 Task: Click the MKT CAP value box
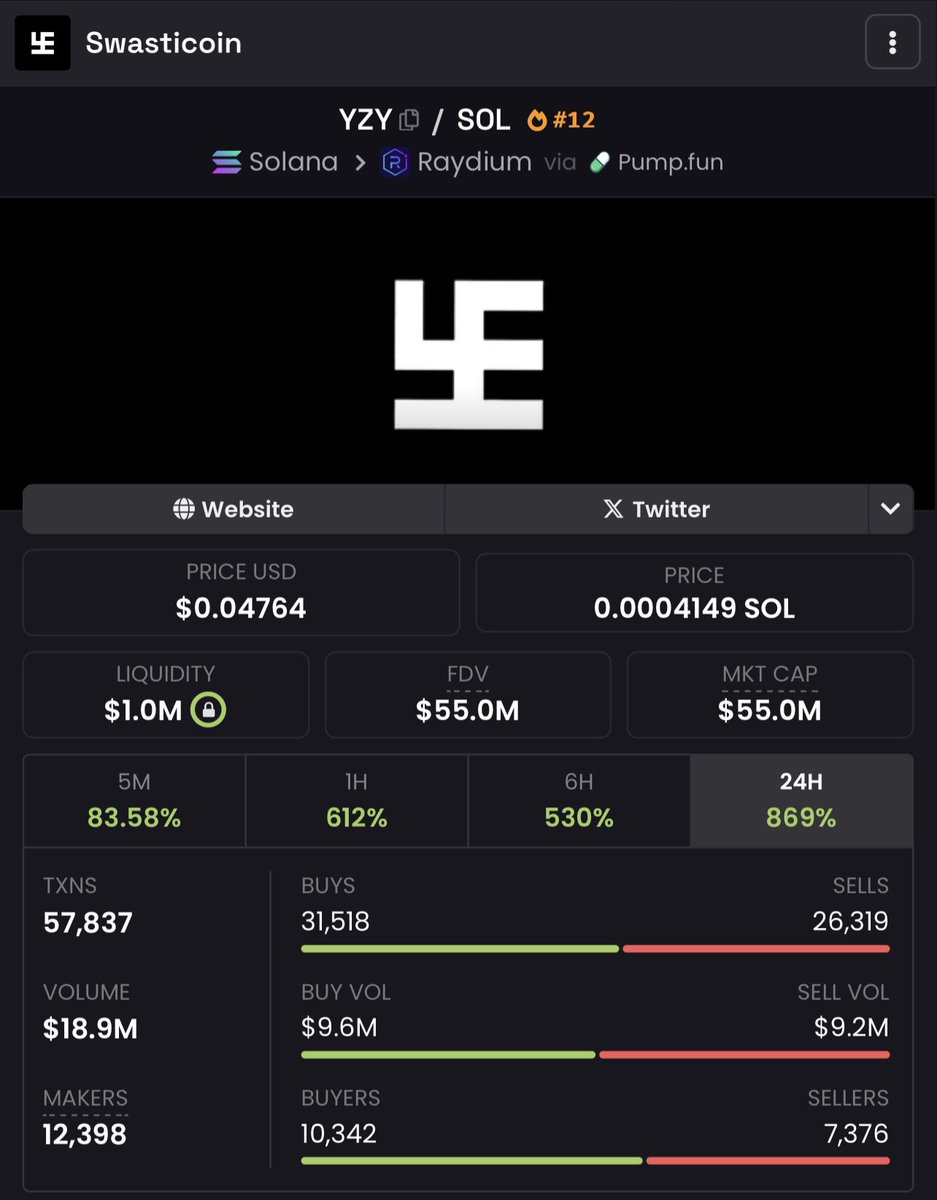(x=770, y=695)
